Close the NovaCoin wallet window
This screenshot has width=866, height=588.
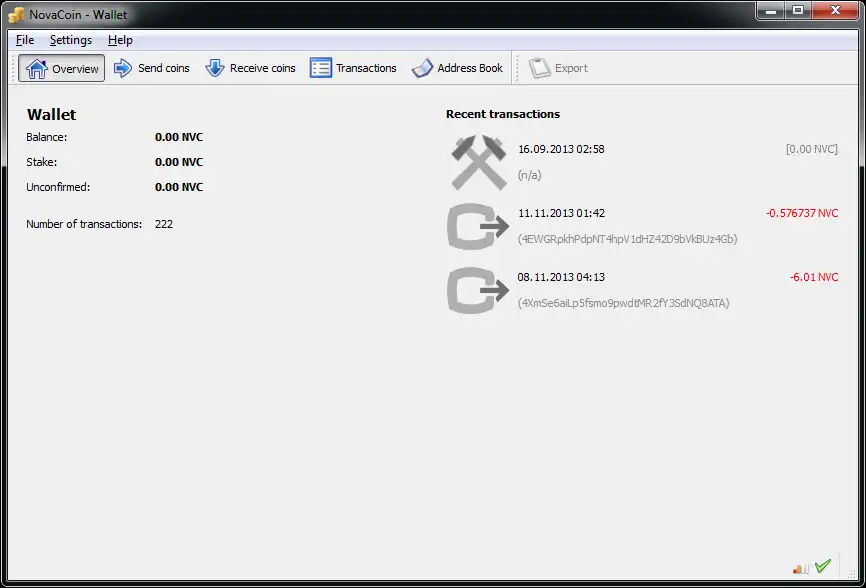coord(836,10)
